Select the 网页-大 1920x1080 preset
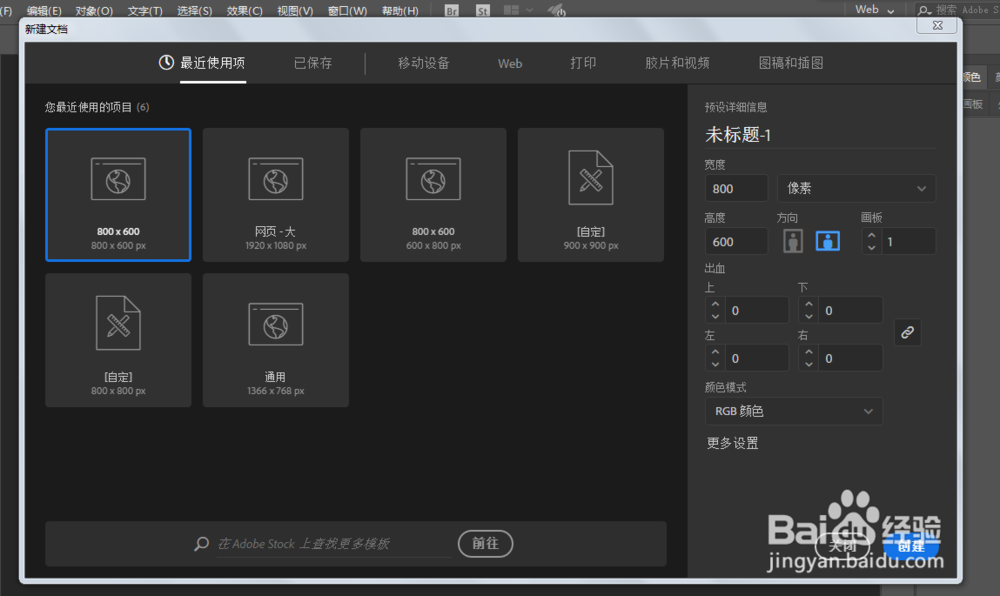 [x=275, y=194]
